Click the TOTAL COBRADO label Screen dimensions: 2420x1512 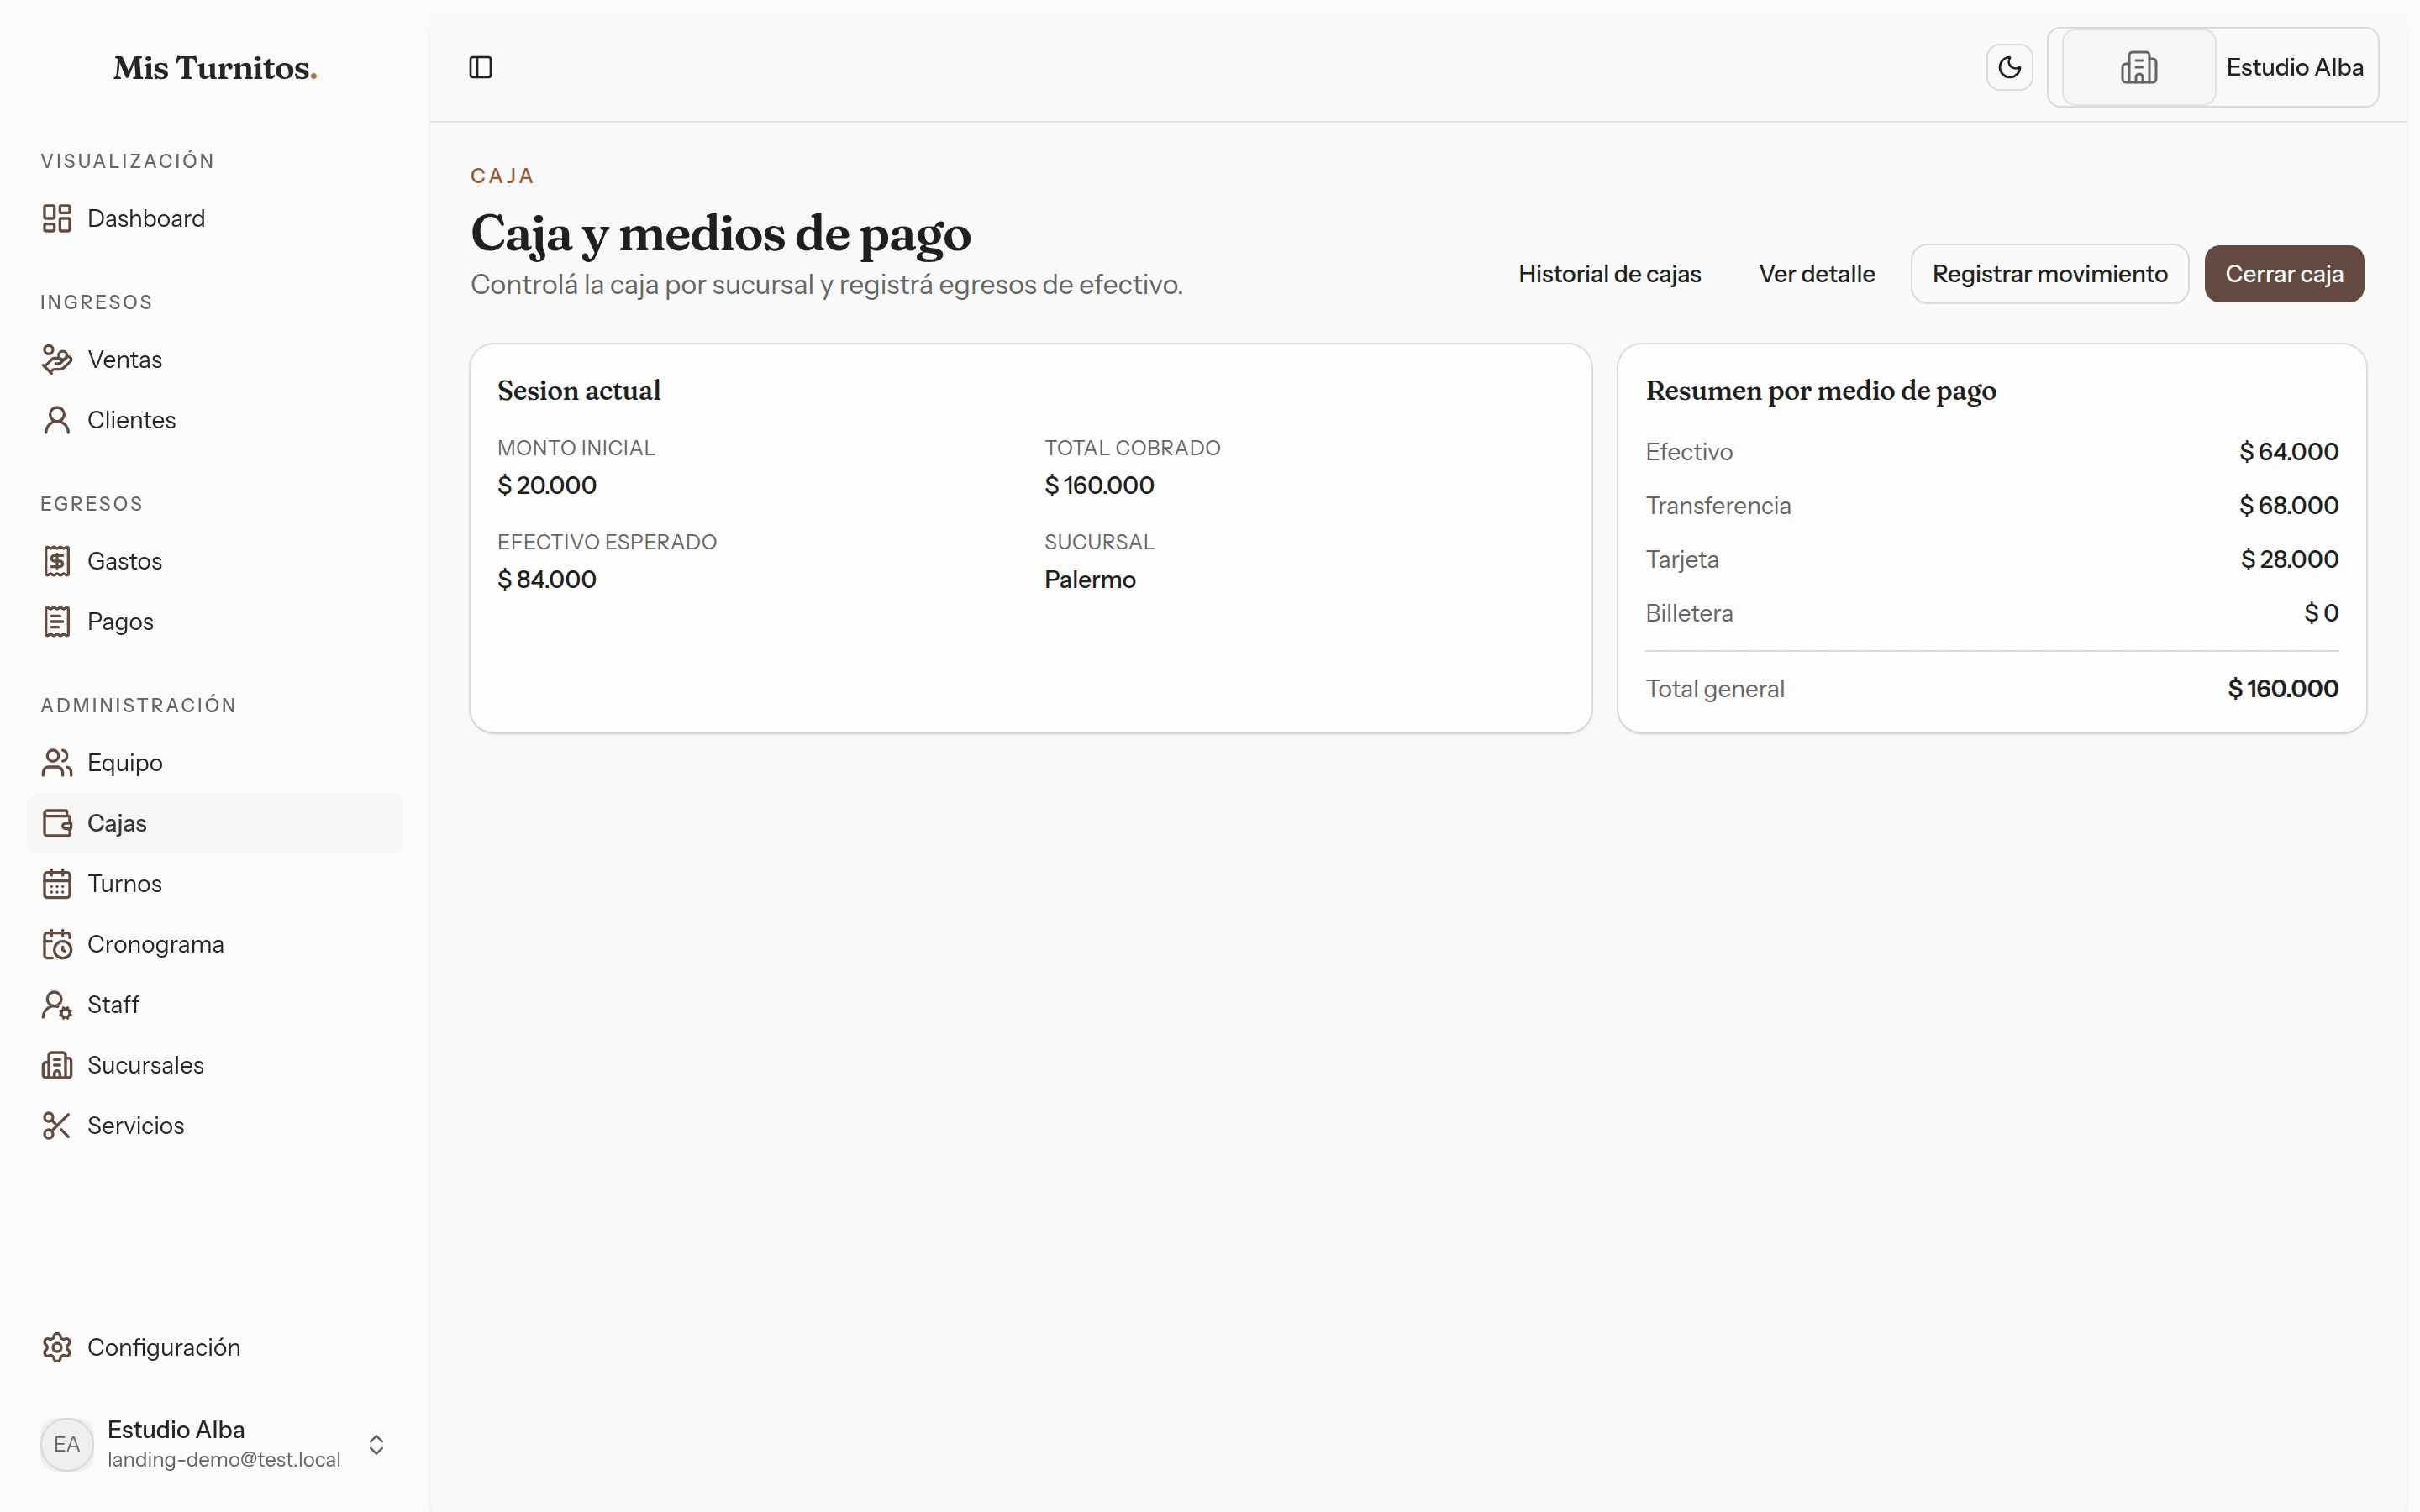[1132, 448]
